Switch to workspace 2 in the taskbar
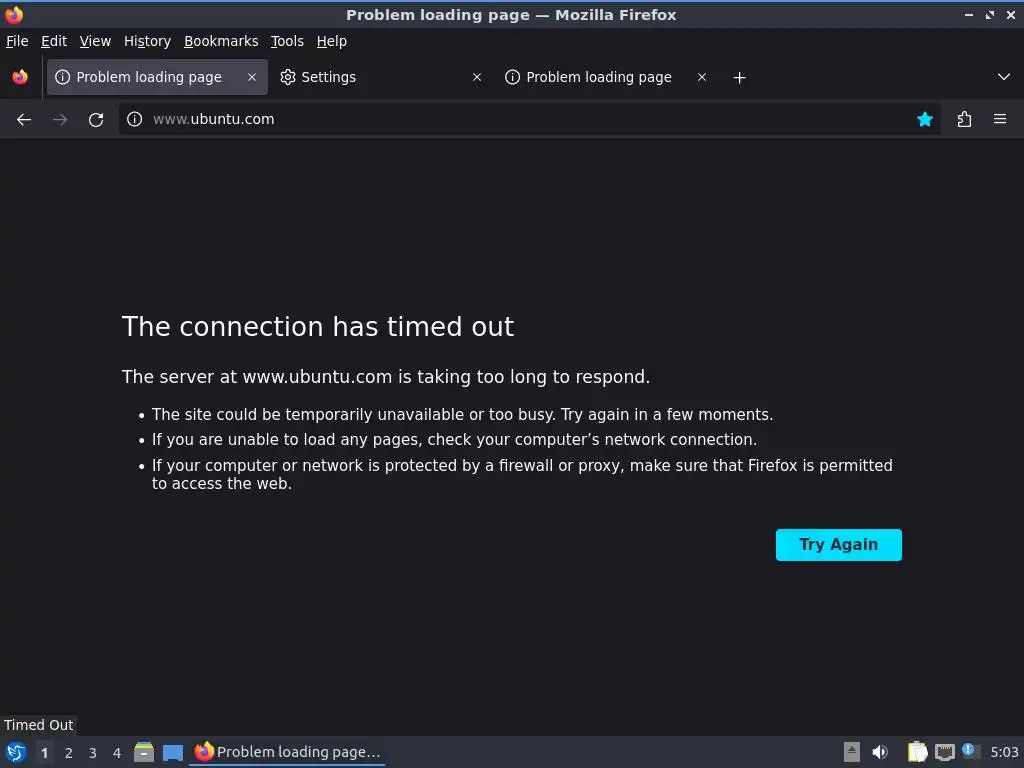This screenshot has height=768, width=1024. point(69,753)
